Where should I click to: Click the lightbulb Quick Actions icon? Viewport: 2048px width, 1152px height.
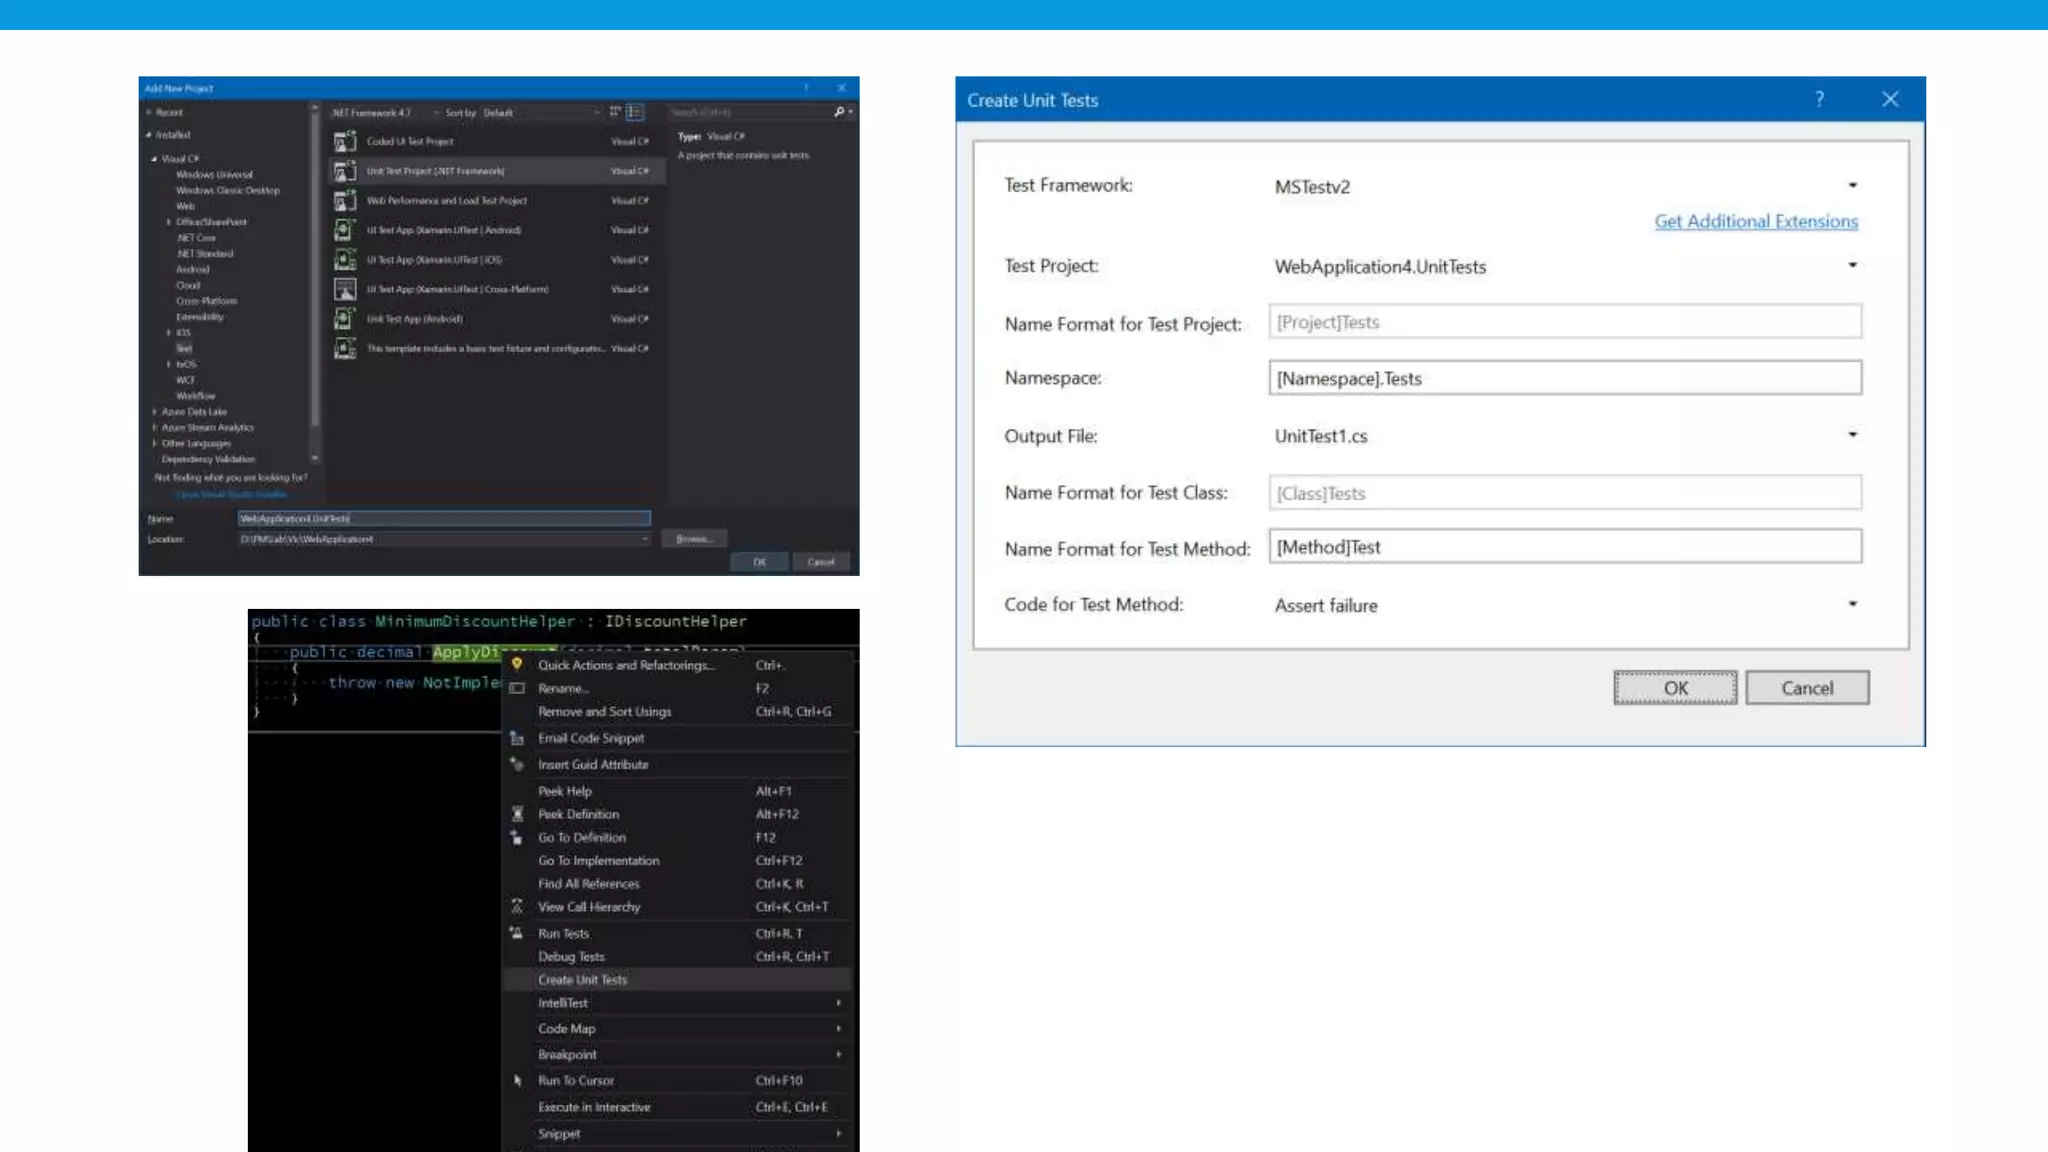[517, 664]
